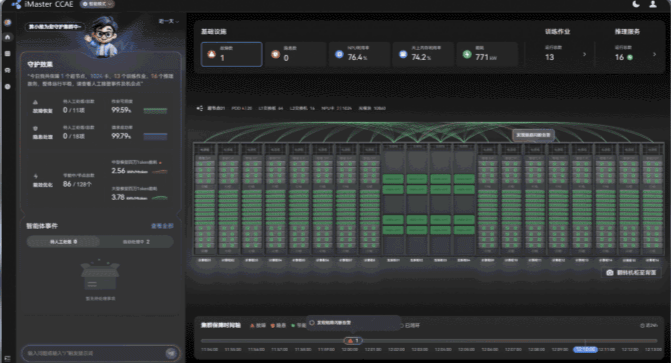The width and height of the screenshot is (671, 363).
Task: Click the fault triangle icon in 守护效果
Action: coord(35,102)
